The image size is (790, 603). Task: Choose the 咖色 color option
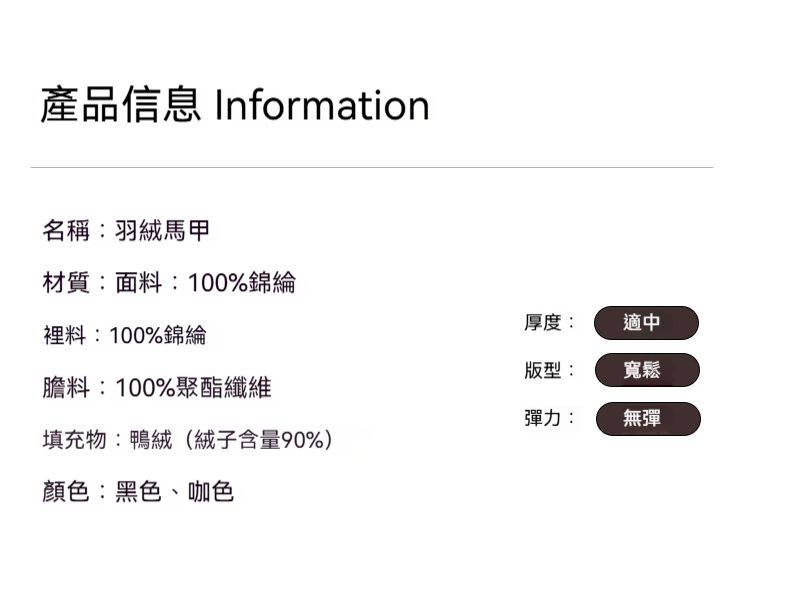211,491
